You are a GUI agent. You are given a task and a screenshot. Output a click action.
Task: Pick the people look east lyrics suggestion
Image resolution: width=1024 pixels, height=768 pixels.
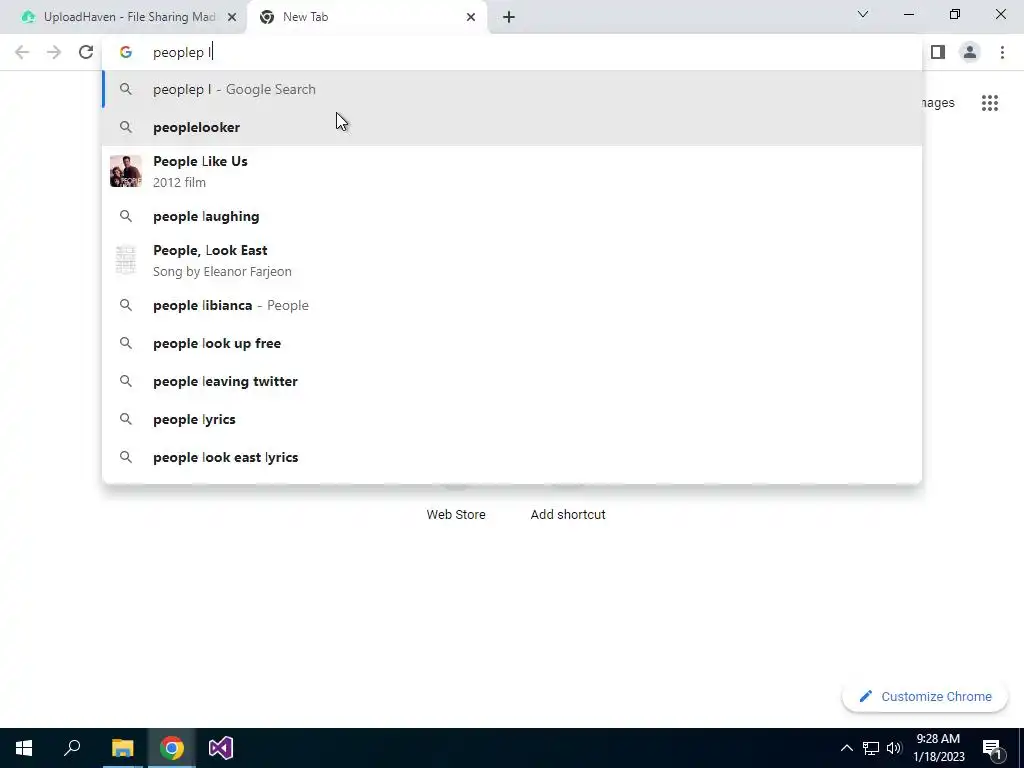tap(512, 457)
